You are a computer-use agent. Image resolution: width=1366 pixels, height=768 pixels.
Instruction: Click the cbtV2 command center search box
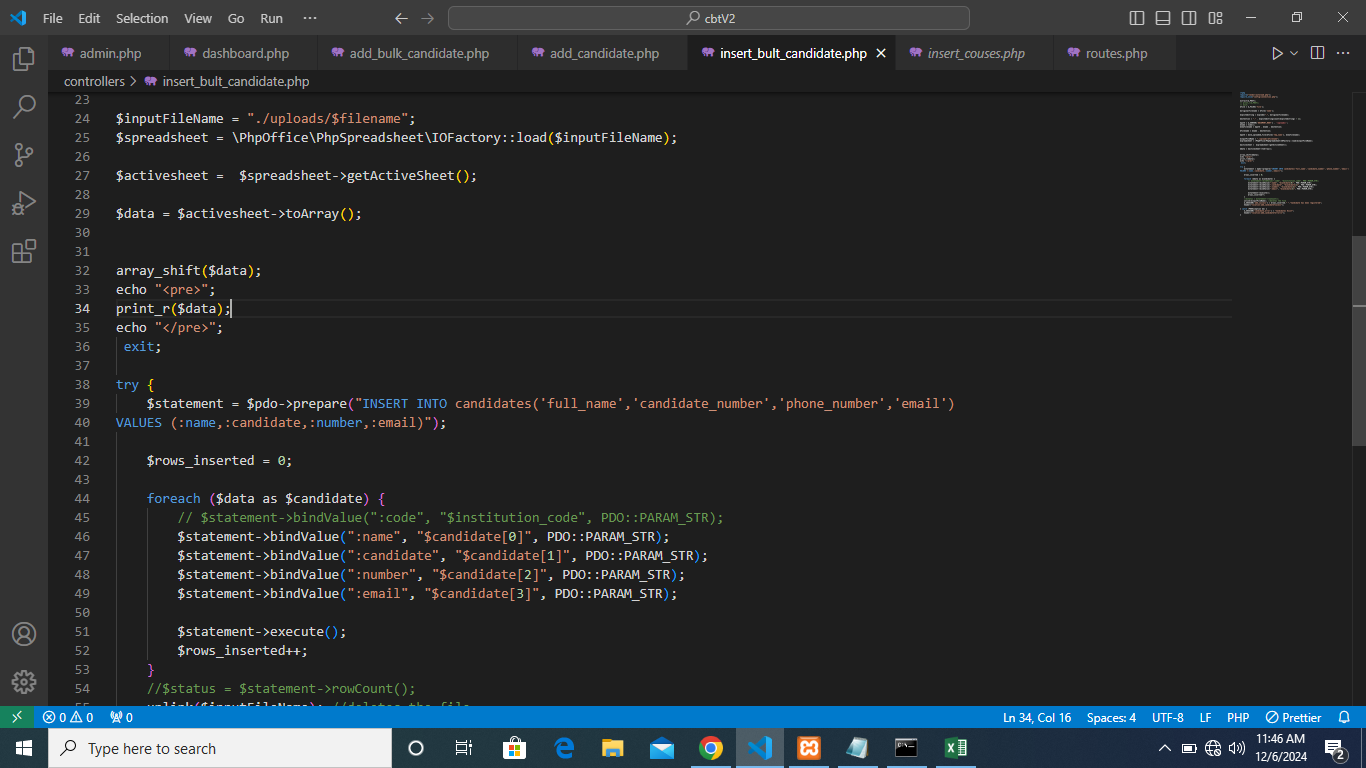tap(709, 18)
